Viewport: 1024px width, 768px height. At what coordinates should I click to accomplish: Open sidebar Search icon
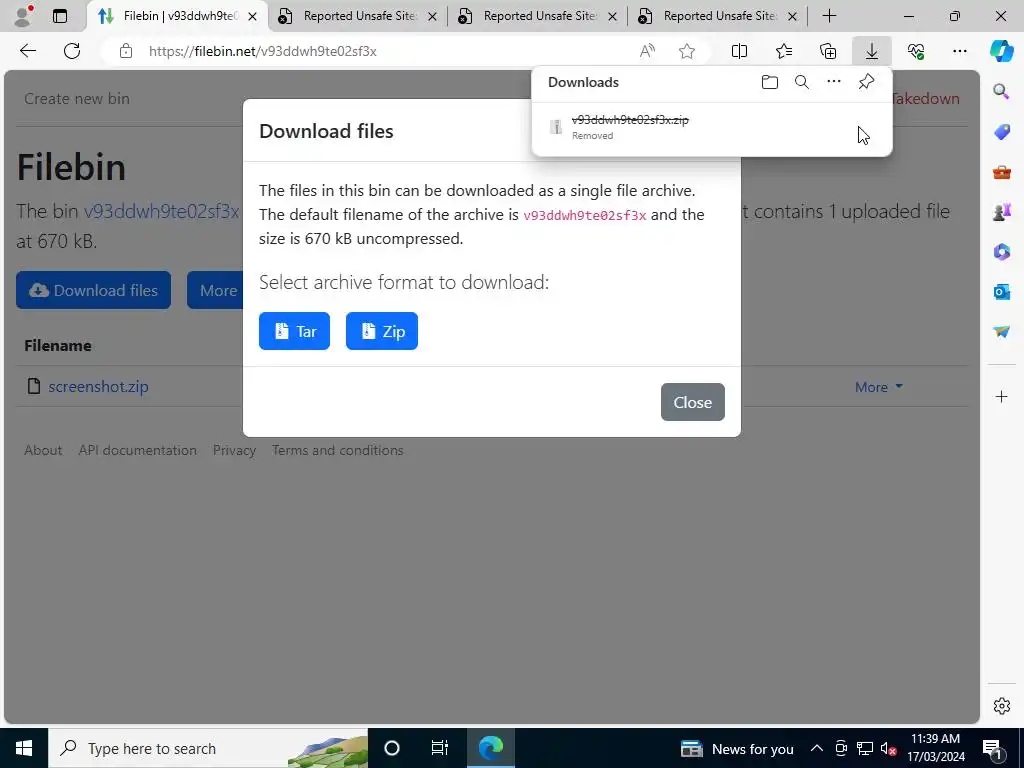(x=1001, y=91)
